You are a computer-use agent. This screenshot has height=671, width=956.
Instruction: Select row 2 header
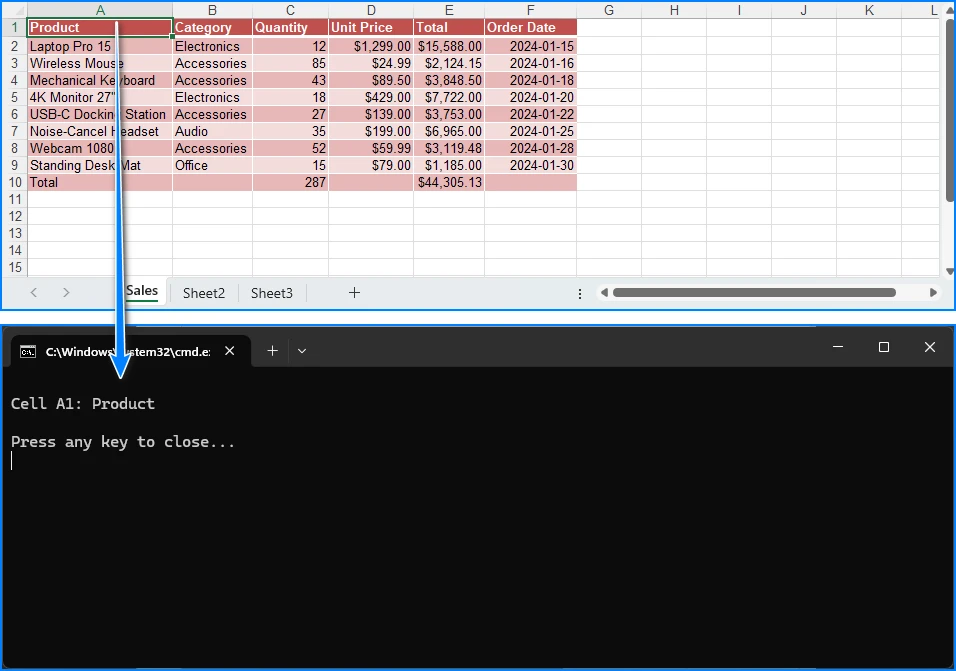[x=15, y=46]
